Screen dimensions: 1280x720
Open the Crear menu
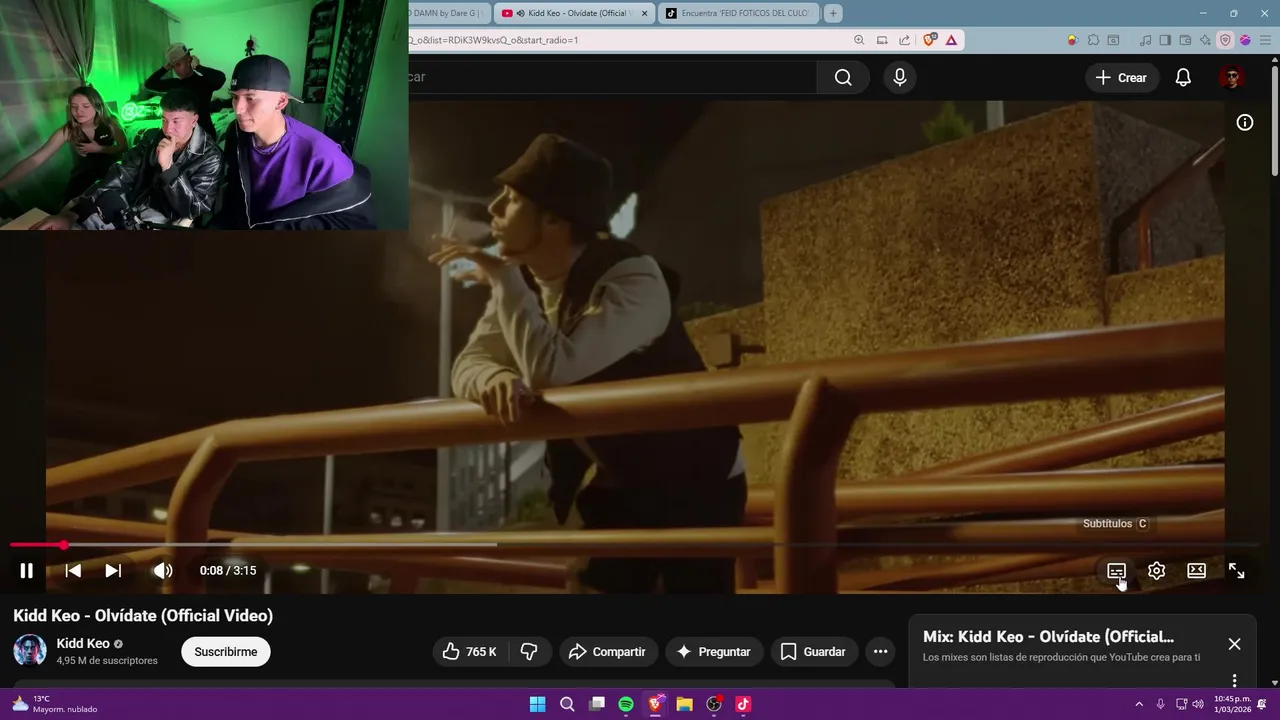(x=1121, y=77)
